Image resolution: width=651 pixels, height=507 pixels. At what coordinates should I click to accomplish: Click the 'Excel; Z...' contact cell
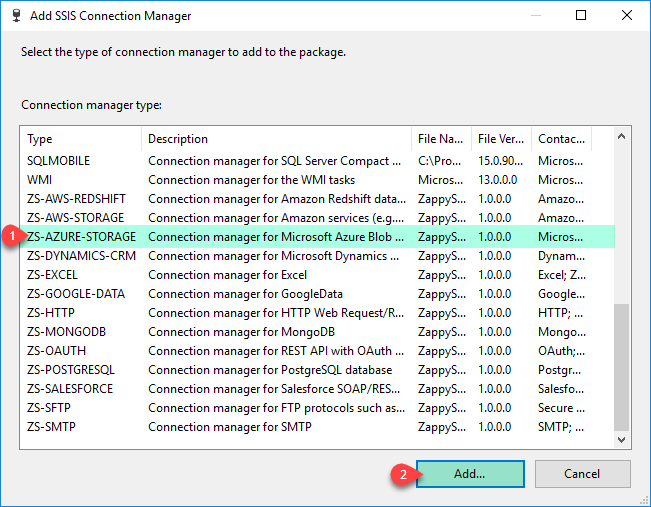[562, 275]
